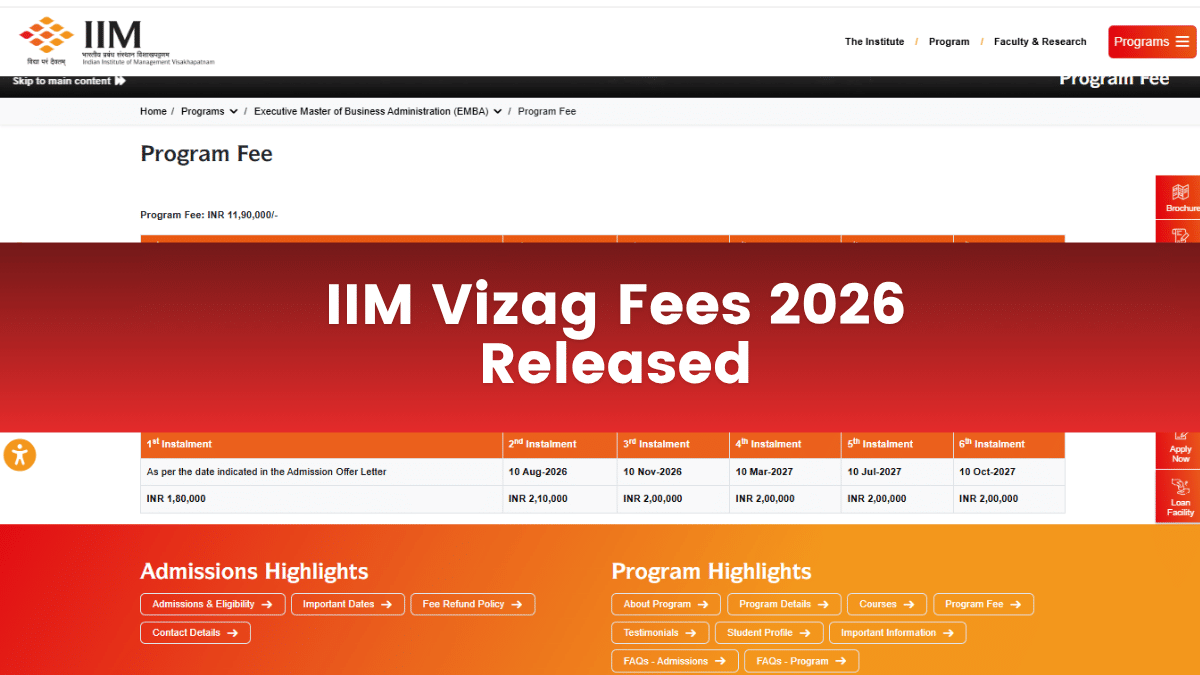Click the Home breadcrumb link
The width and height of the screenshot is (1200, 675).
coord(153,111)
